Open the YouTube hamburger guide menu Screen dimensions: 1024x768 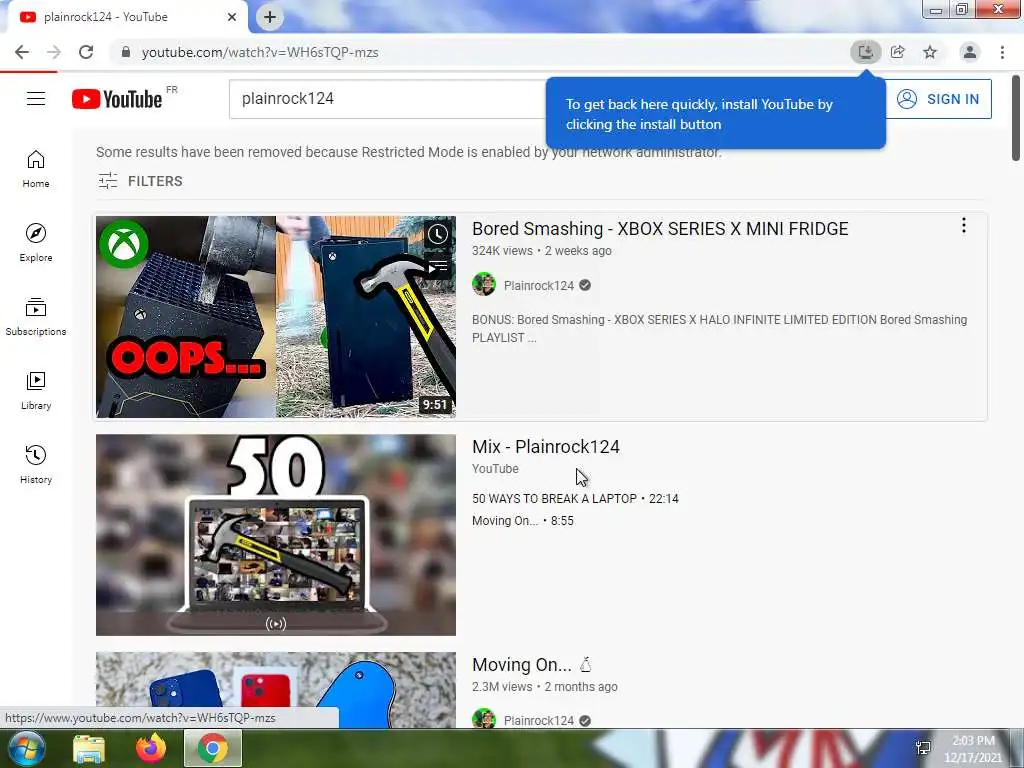(36, 99)
